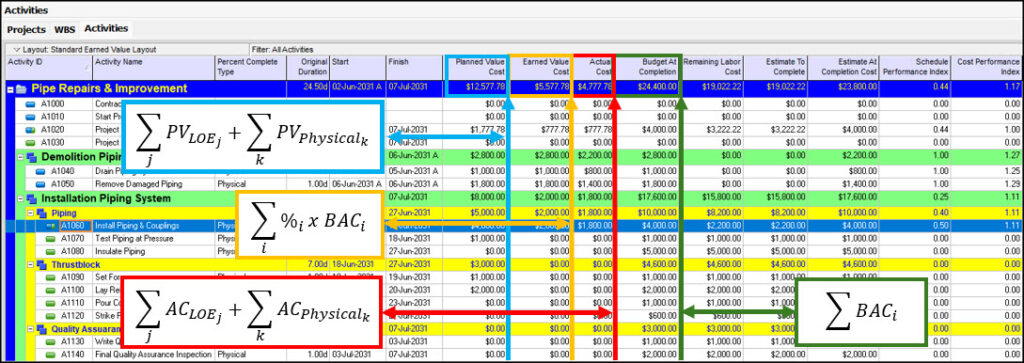Click the Cost Performance Index column header

point(987,67)
